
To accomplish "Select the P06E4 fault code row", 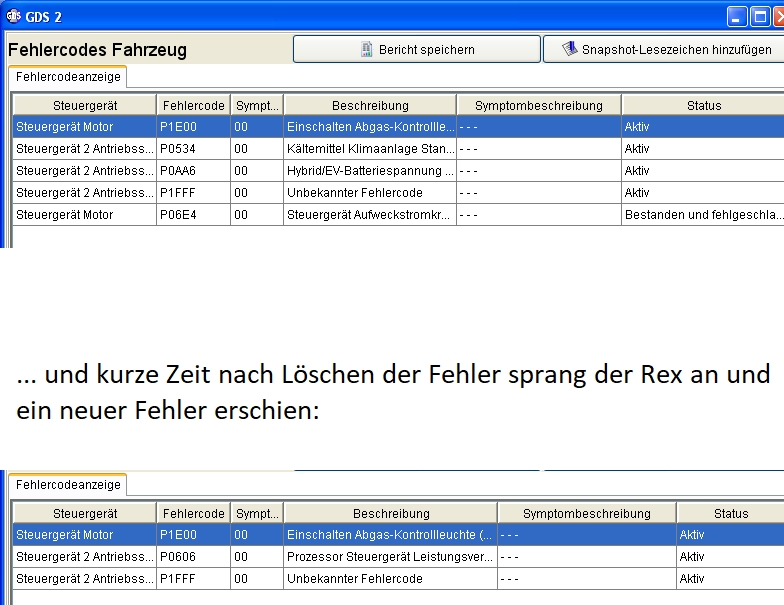I will coord(193,215).
